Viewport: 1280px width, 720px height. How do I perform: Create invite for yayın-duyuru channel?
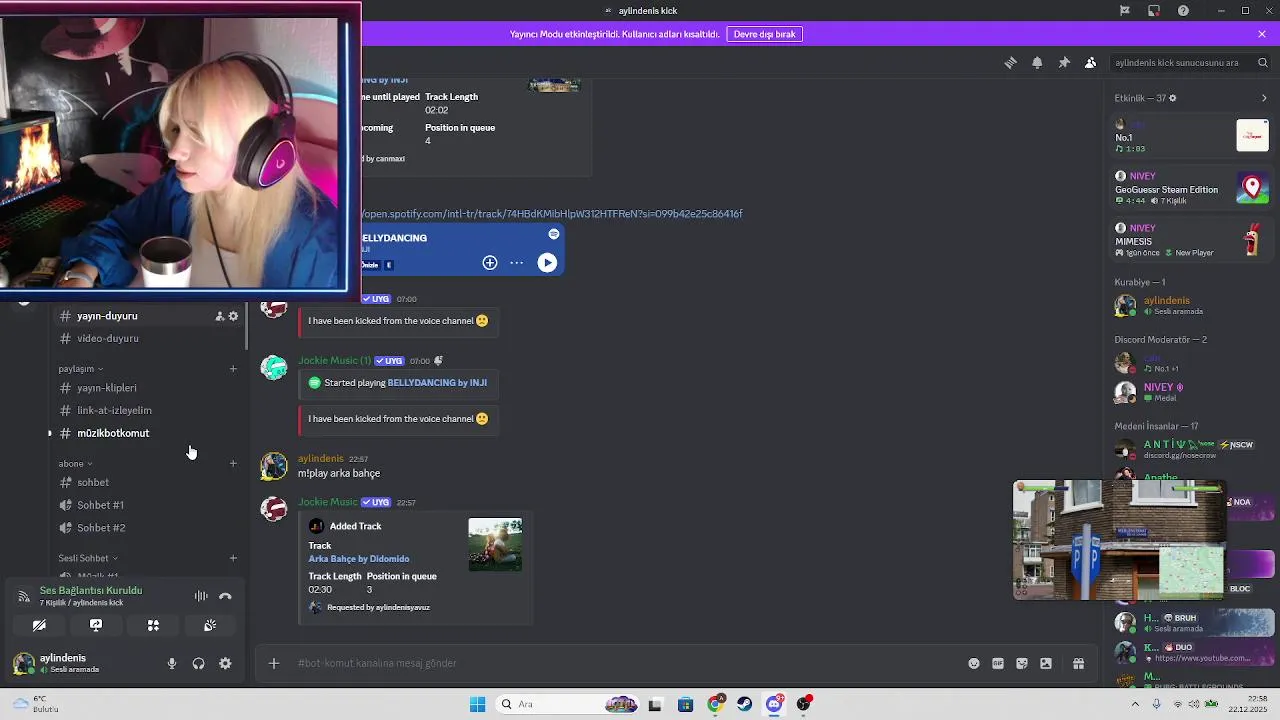pos(220,316)
